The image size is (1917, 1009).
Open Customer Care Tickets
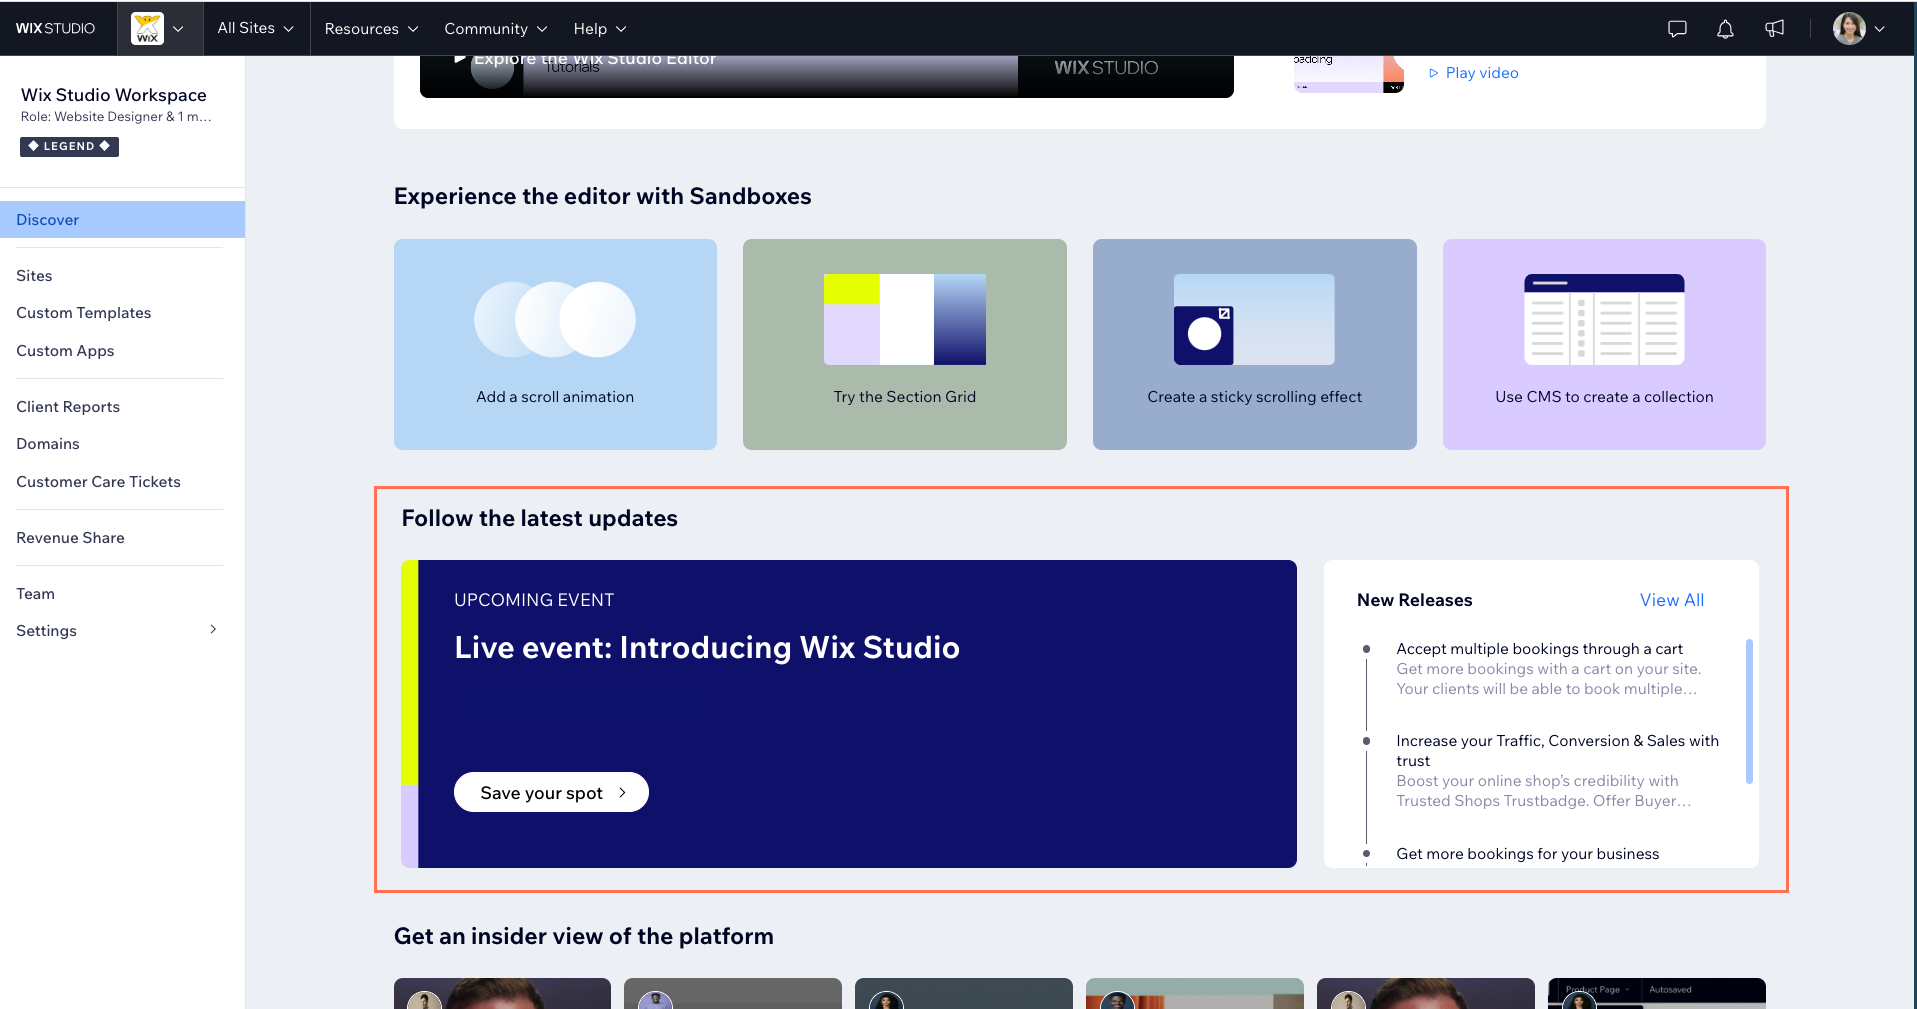click(98, 482)
